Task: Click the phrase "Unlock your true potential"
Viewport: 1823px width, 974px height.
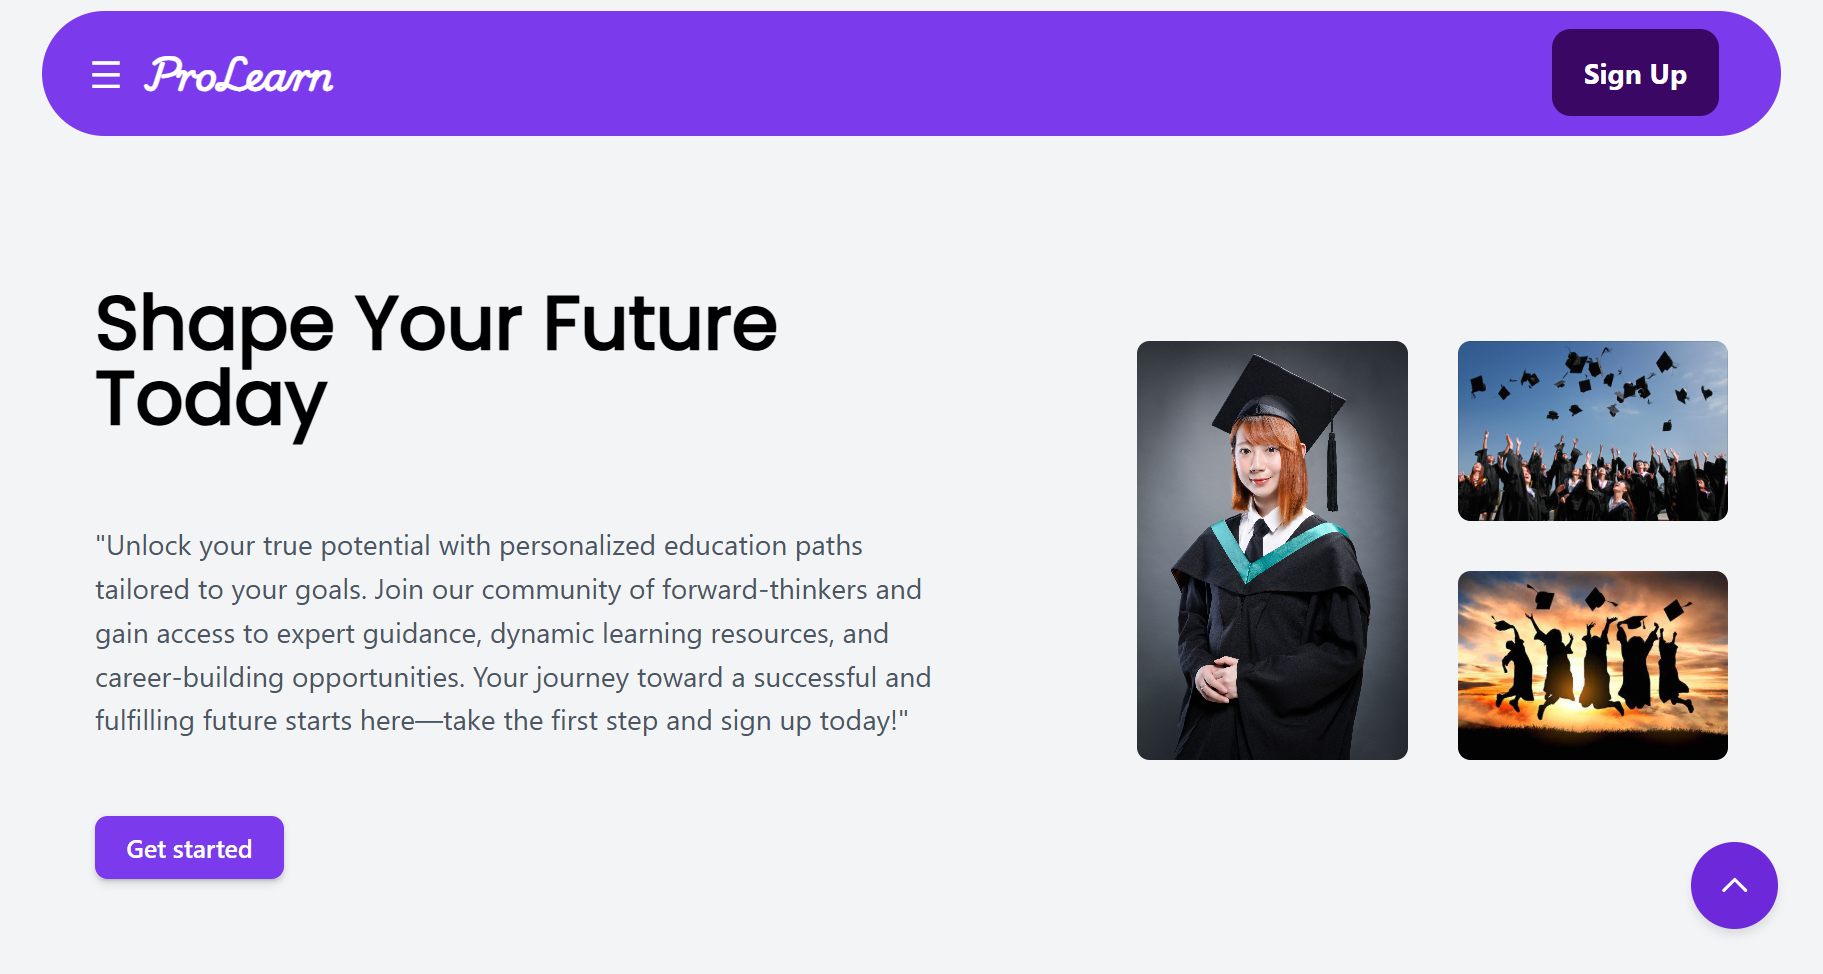Action: click(269, 546)
